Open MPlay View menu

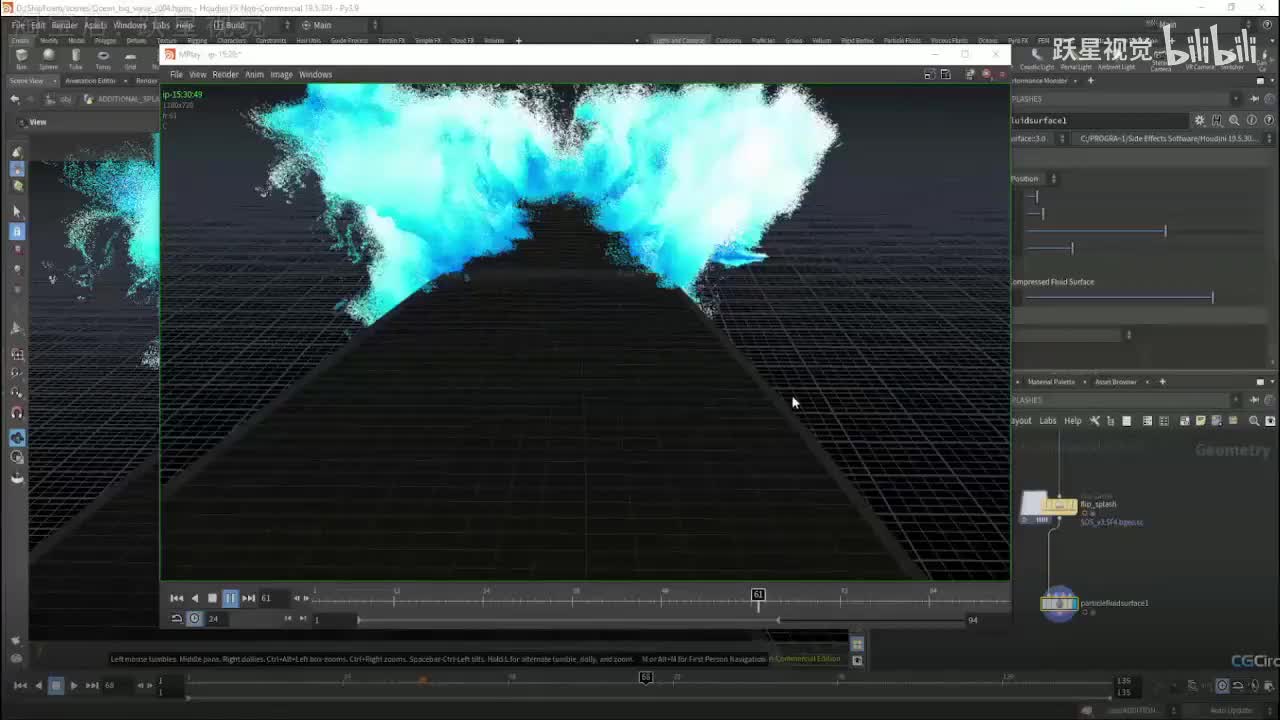[x=198, y=75]
